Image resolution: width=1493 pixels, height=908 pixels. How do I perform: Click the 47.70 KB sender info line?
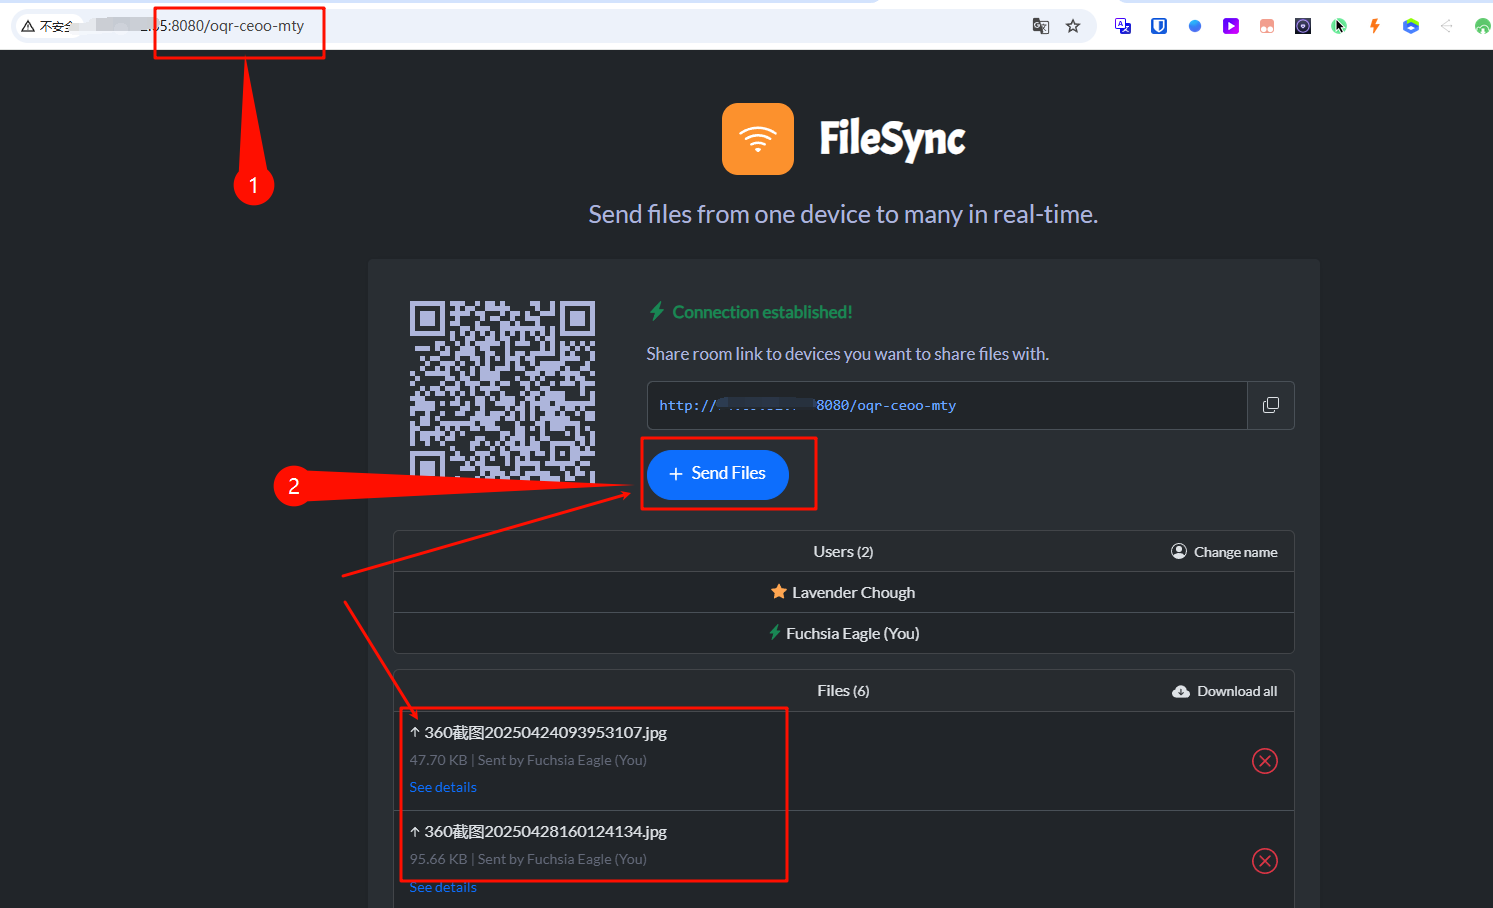click(x=528, y=760)
